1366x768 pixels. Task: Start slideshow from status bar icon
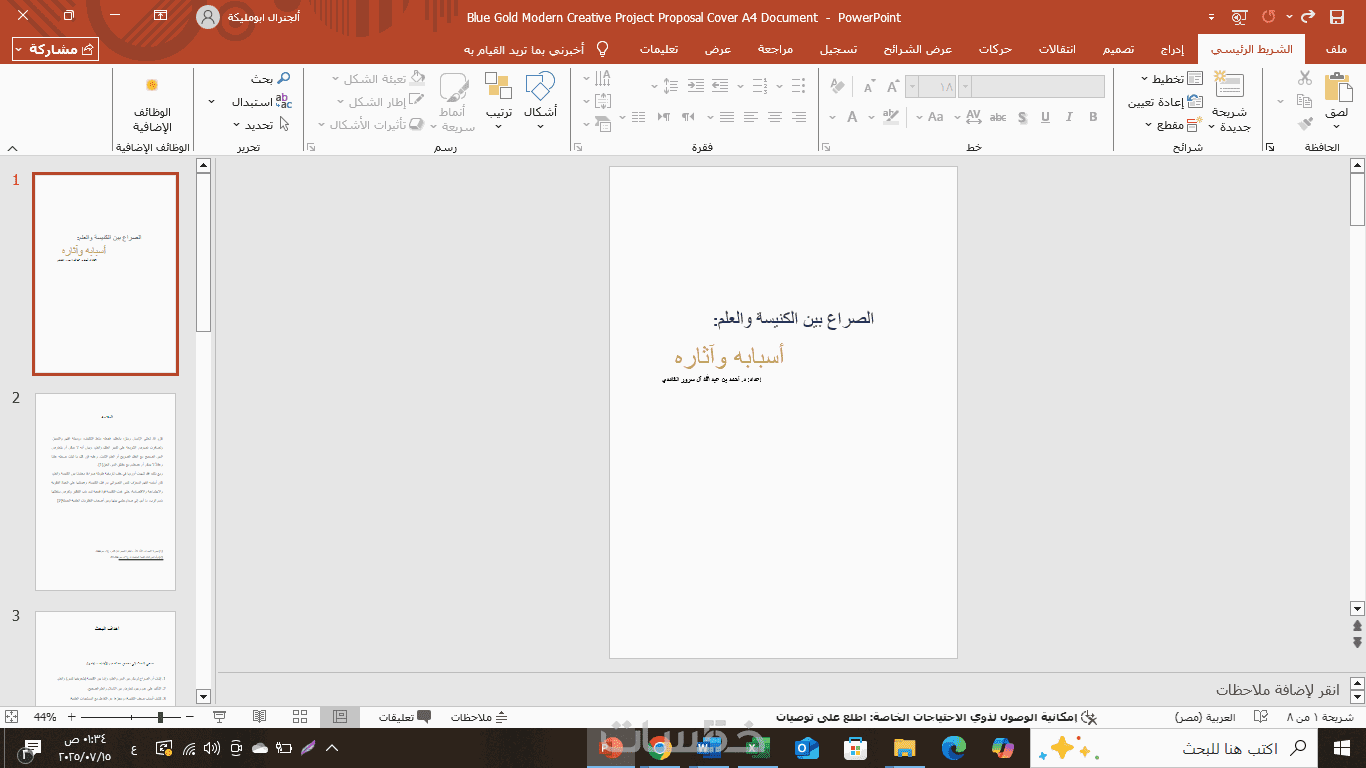pyautogui.click(x=219, y=717)
